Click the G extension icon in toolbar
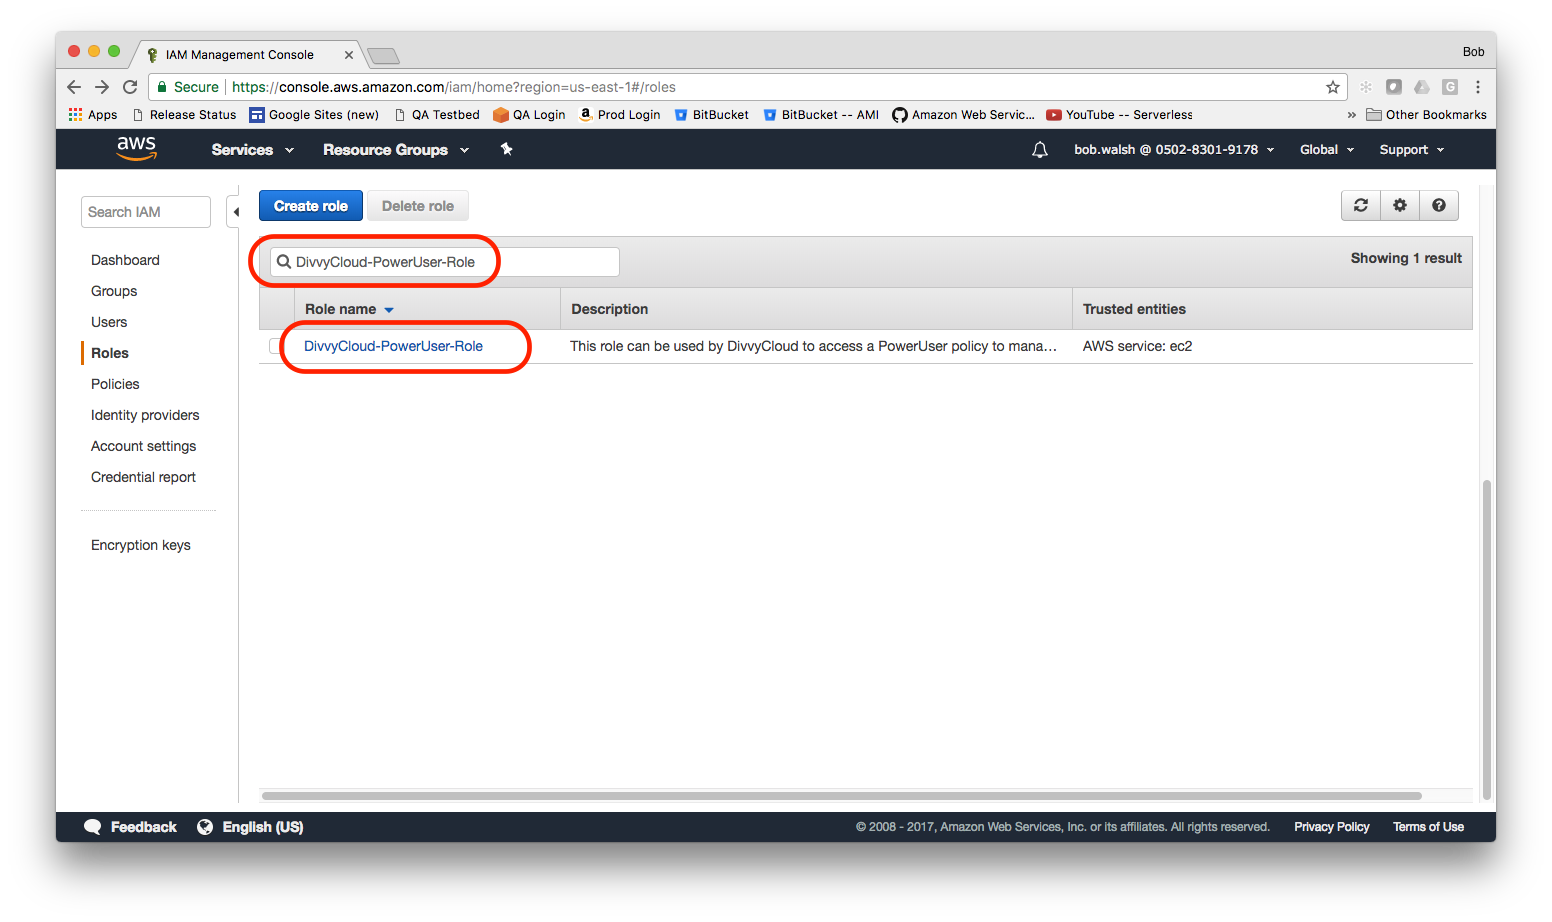Viewport: 1552px width, 922px height. point(1450,87)
